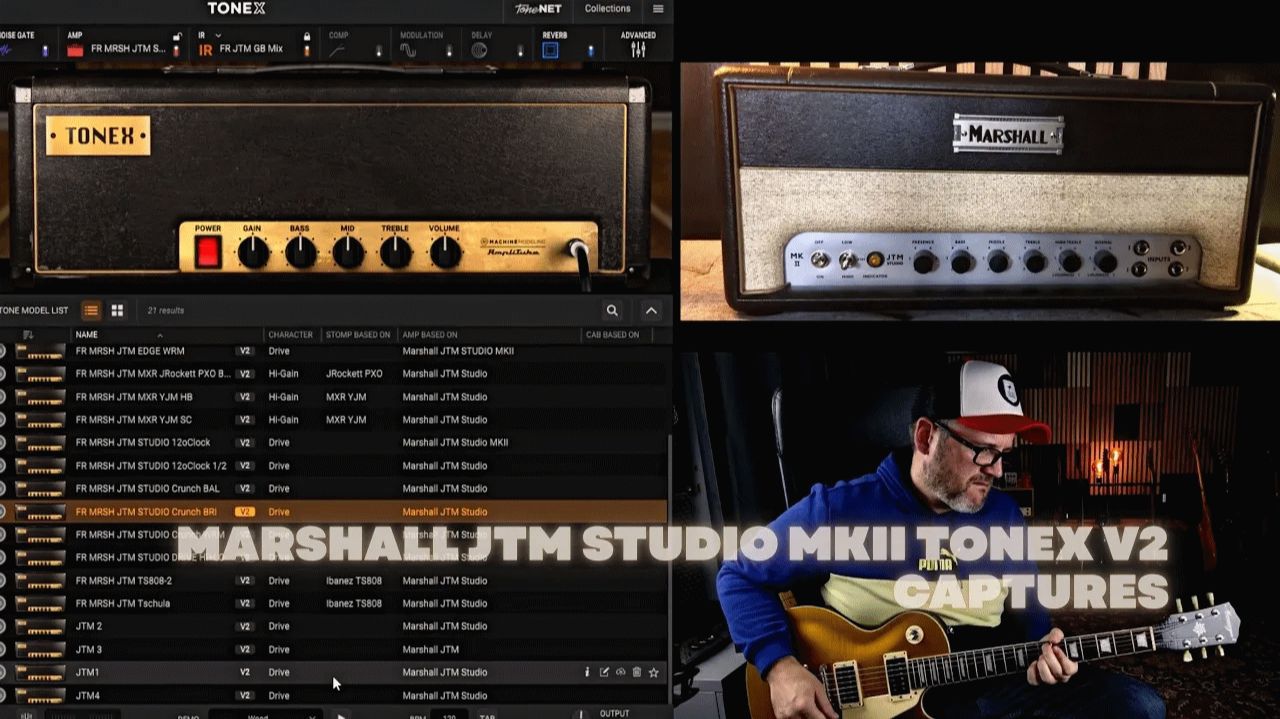The image size is (1280, 719).
Task: Click IR preset name FR JTM GB Mix
Action: [251, 49]
